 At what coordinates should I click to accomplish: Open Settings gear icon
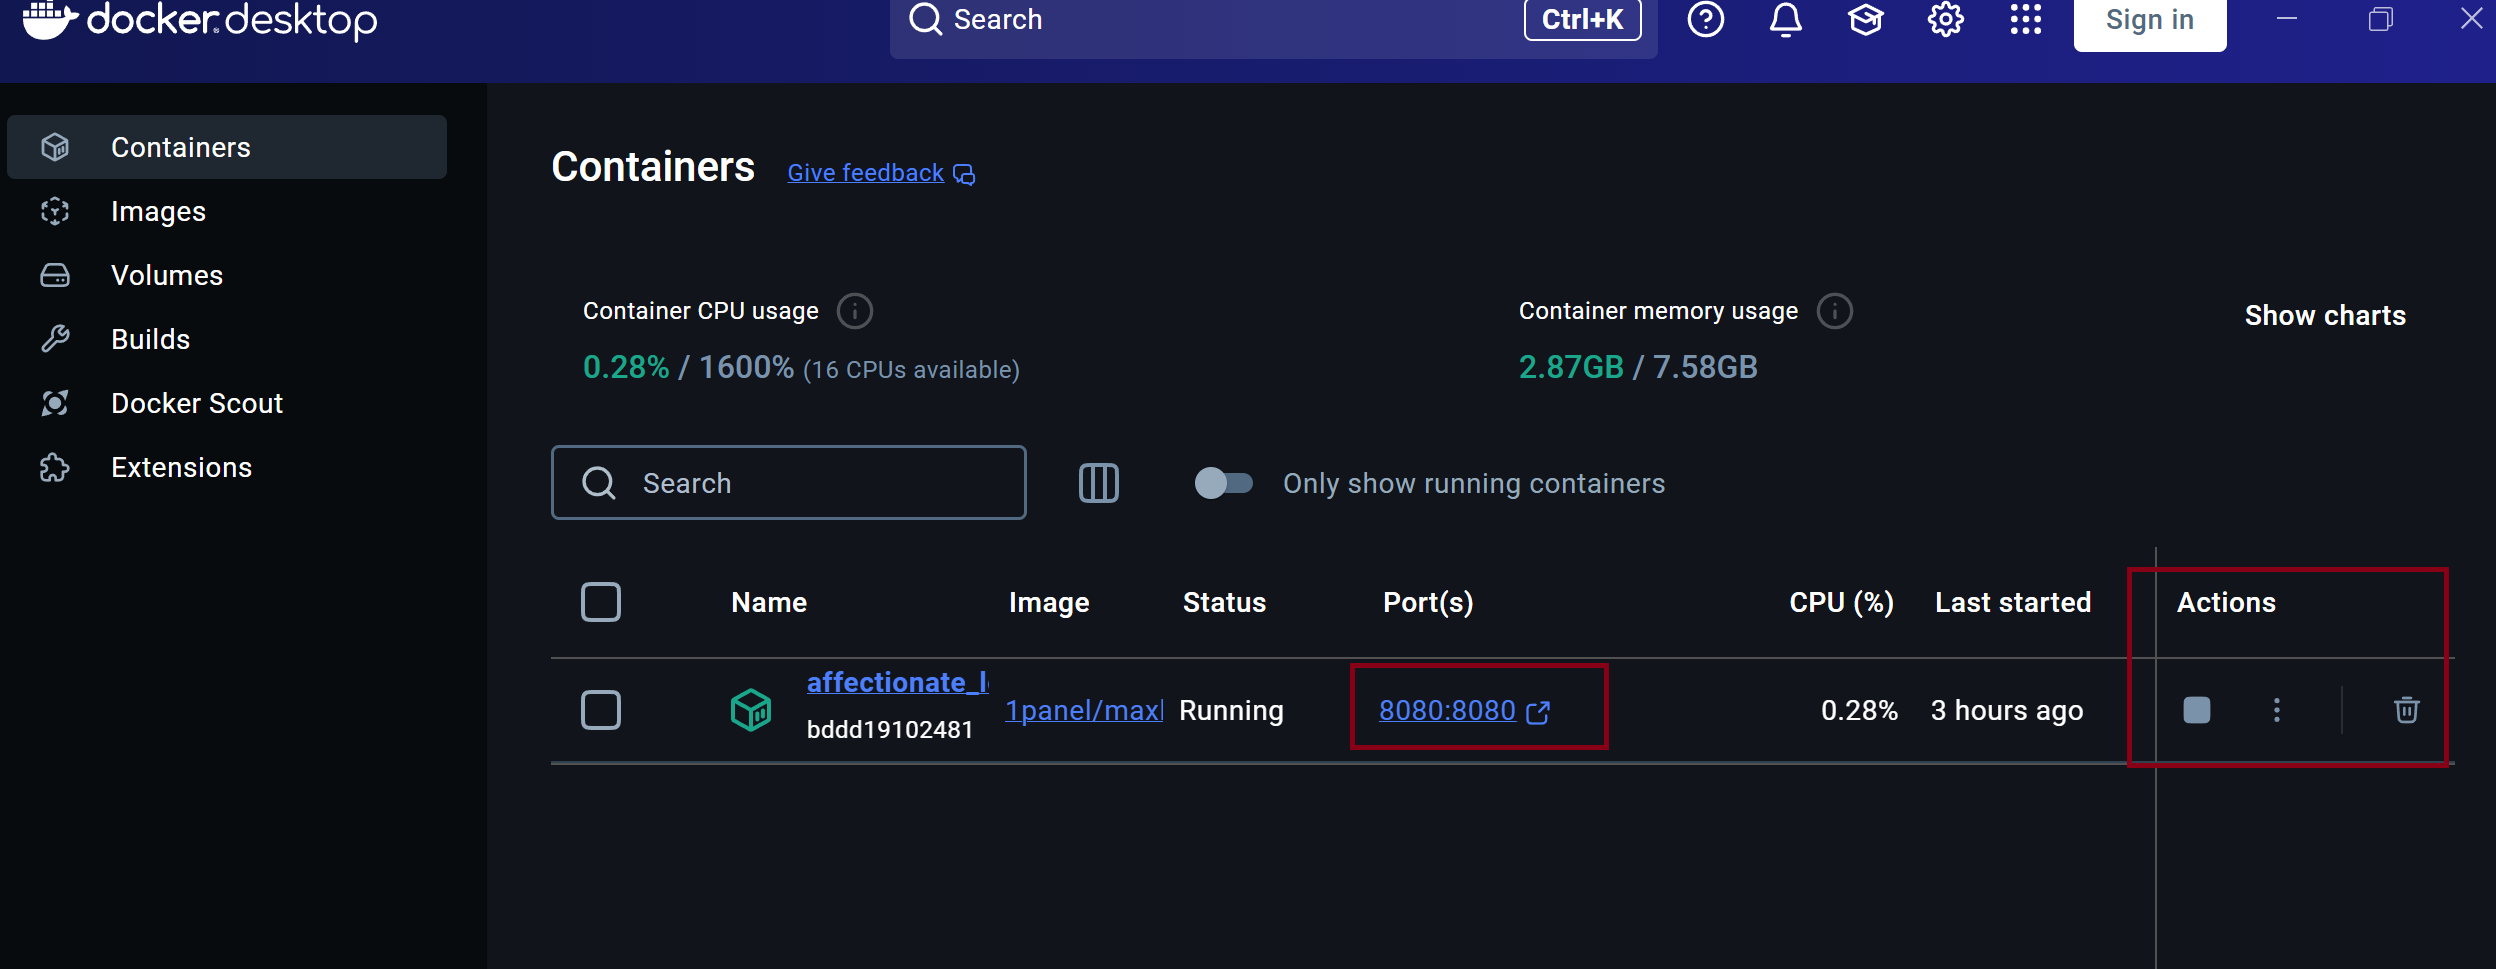[1945, 19]
